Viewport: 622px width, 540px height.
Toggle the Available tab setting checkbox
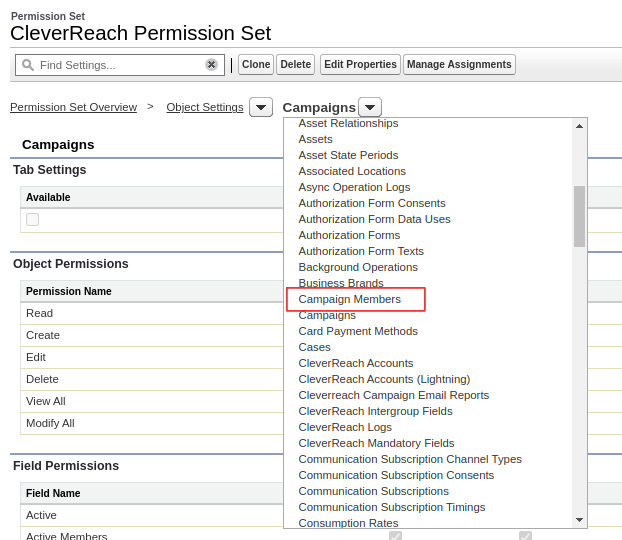pos(33,219)
